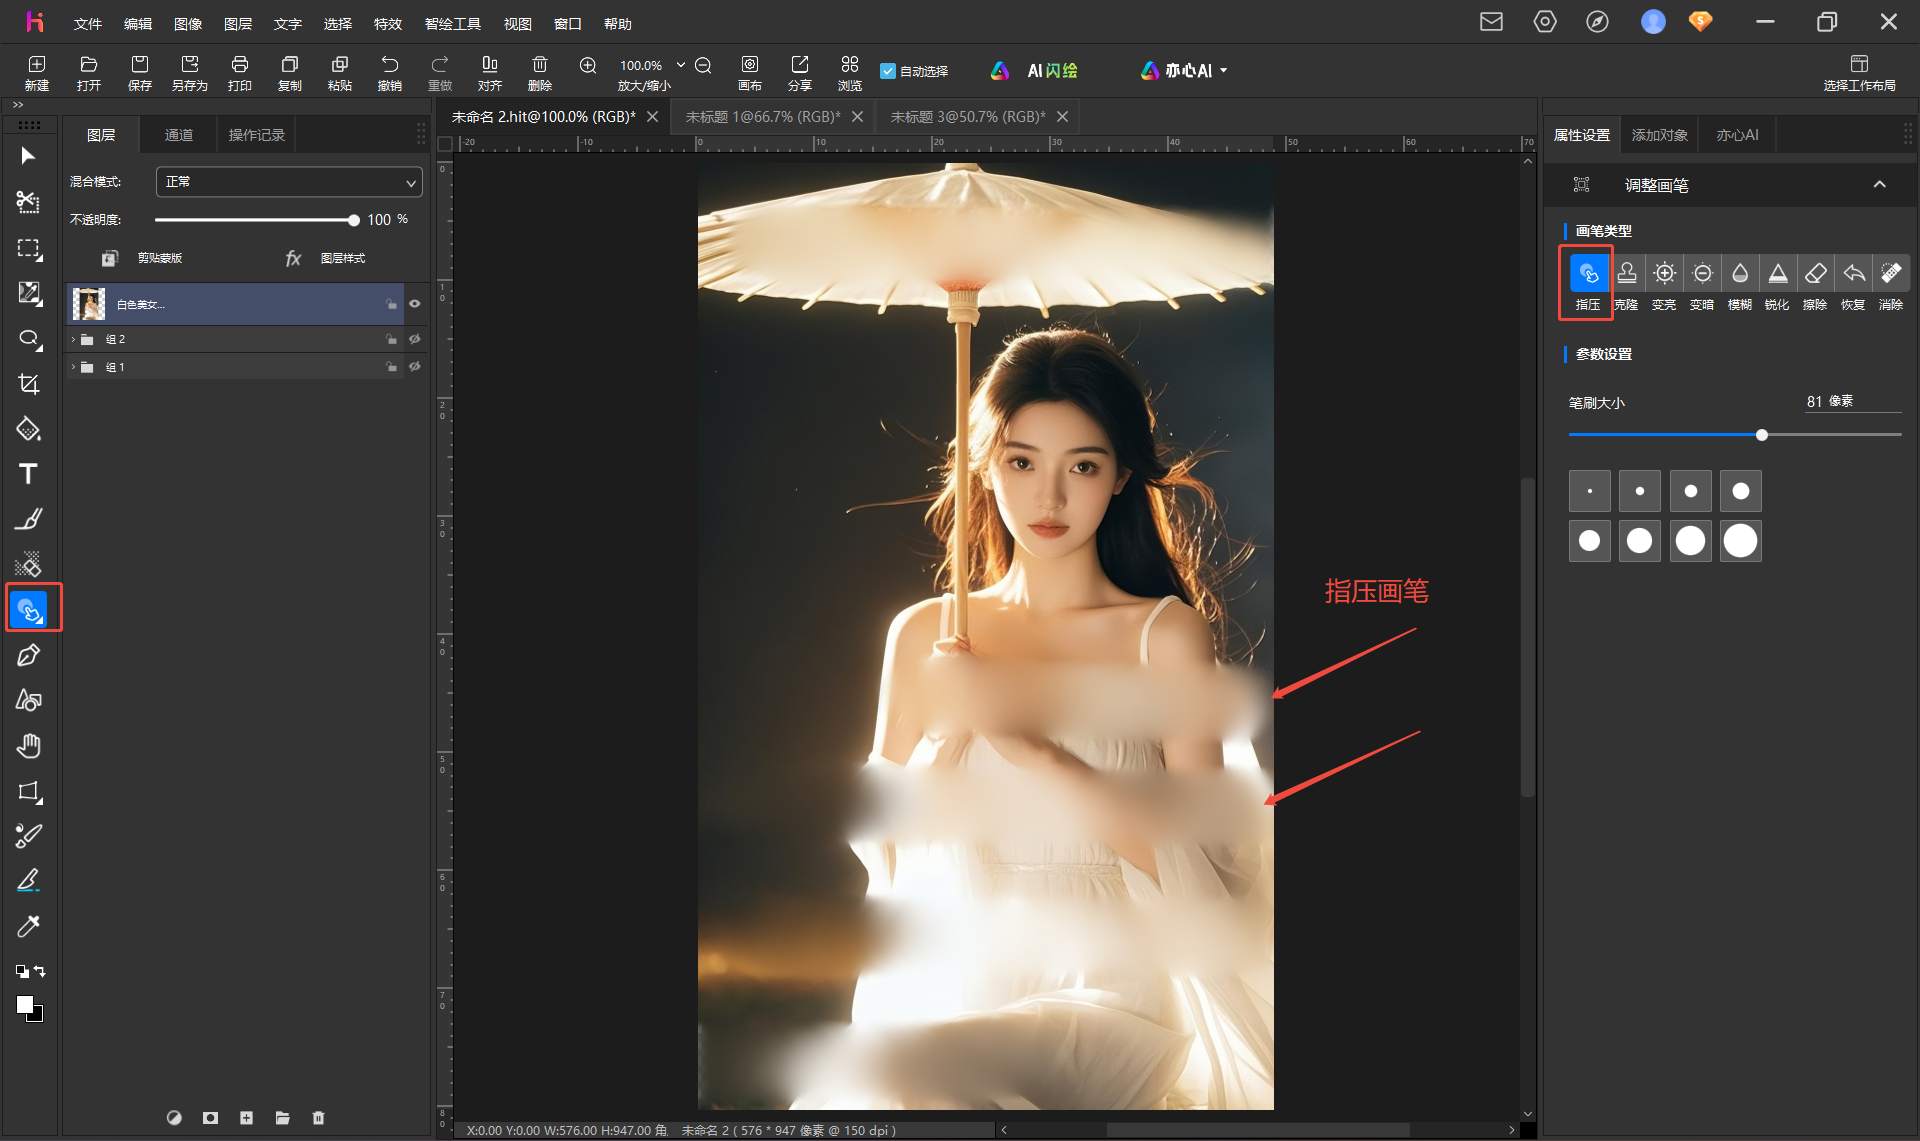Viewport: 1920px width, 1141px height.
Task: Click the 笔刷大小 brush size slider handle
Action: coord(1762,435)
